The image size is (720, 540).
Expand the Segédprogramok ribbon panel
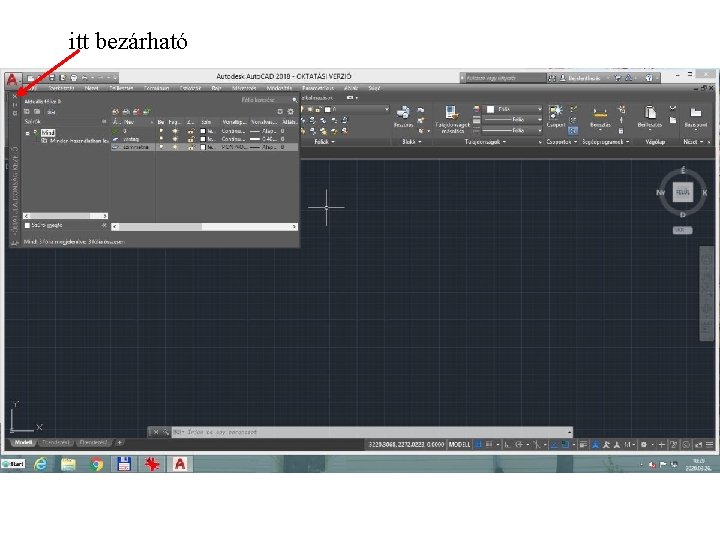pos(606,142)
